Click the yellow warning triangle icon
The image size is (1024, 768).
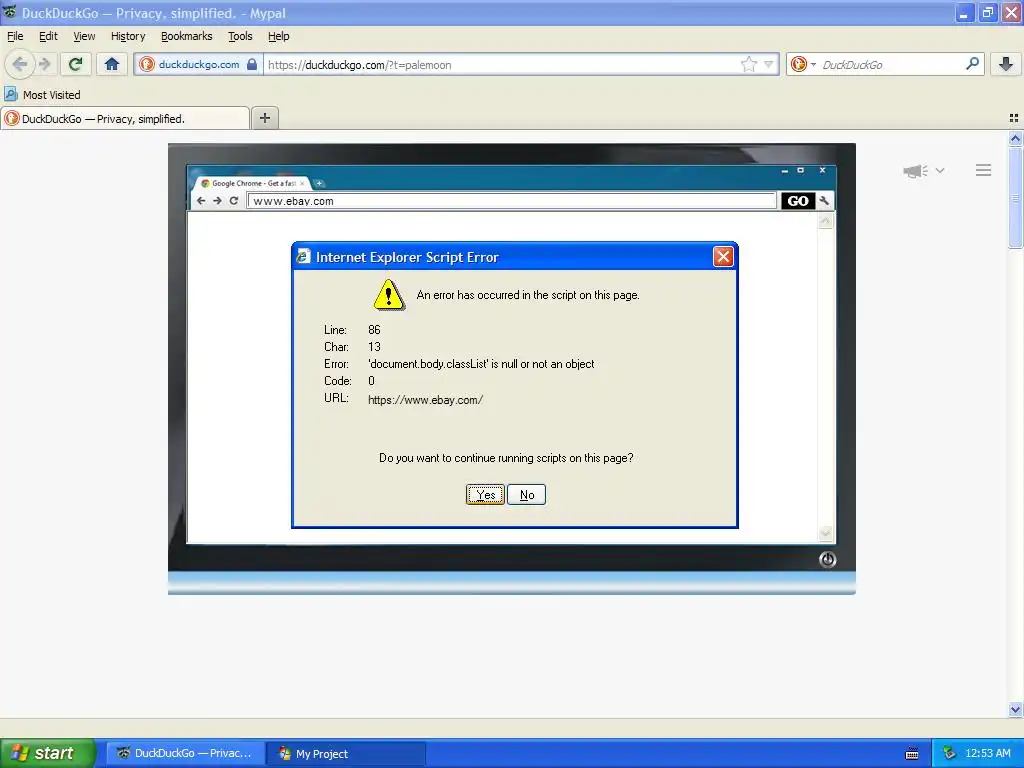pyautogui.click(x=389, y=295)
